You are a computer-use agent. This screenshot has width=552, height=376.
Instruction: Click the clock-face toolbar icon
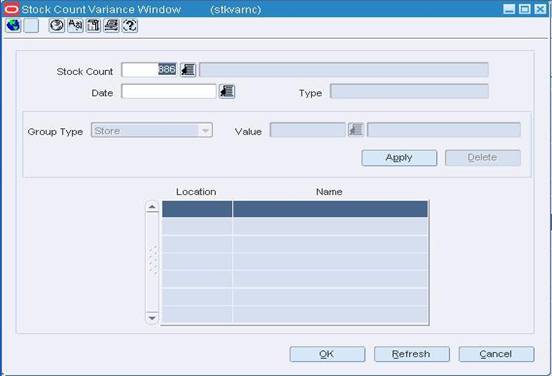click(57, 26)
